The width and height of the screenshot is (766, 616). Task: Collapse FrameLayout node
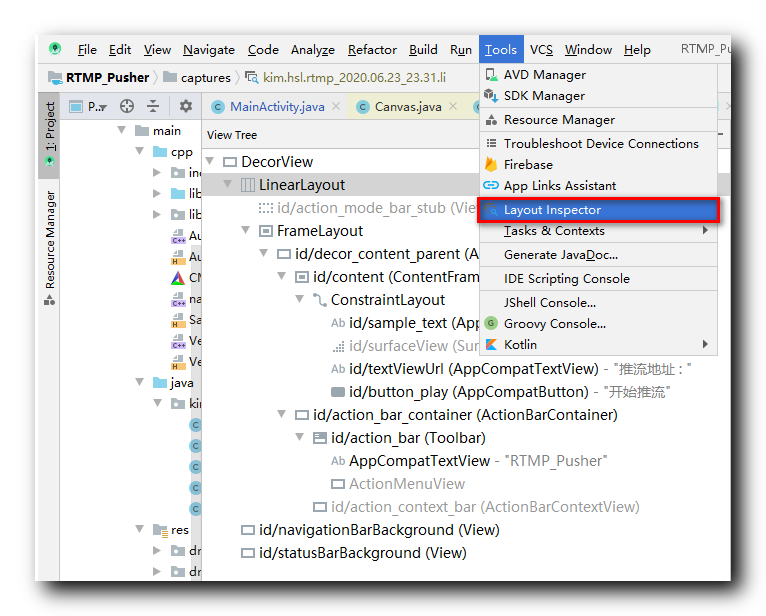(246, 230)
